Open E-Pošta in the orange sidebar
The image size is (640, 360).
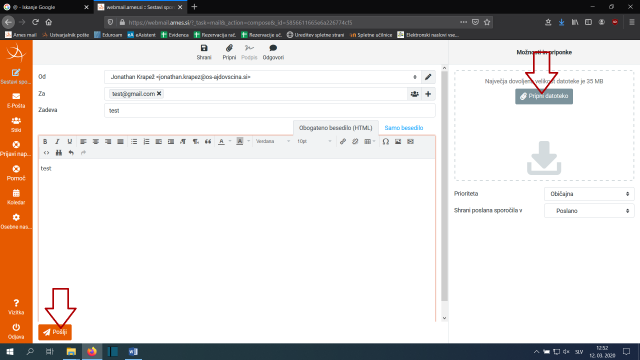pyautogui.click(x=16, y=100)
